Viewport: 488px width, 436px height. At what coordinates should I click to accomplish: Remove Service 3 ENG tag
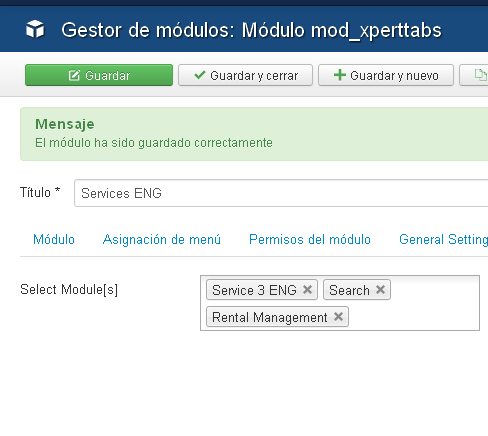click(308, 290)
